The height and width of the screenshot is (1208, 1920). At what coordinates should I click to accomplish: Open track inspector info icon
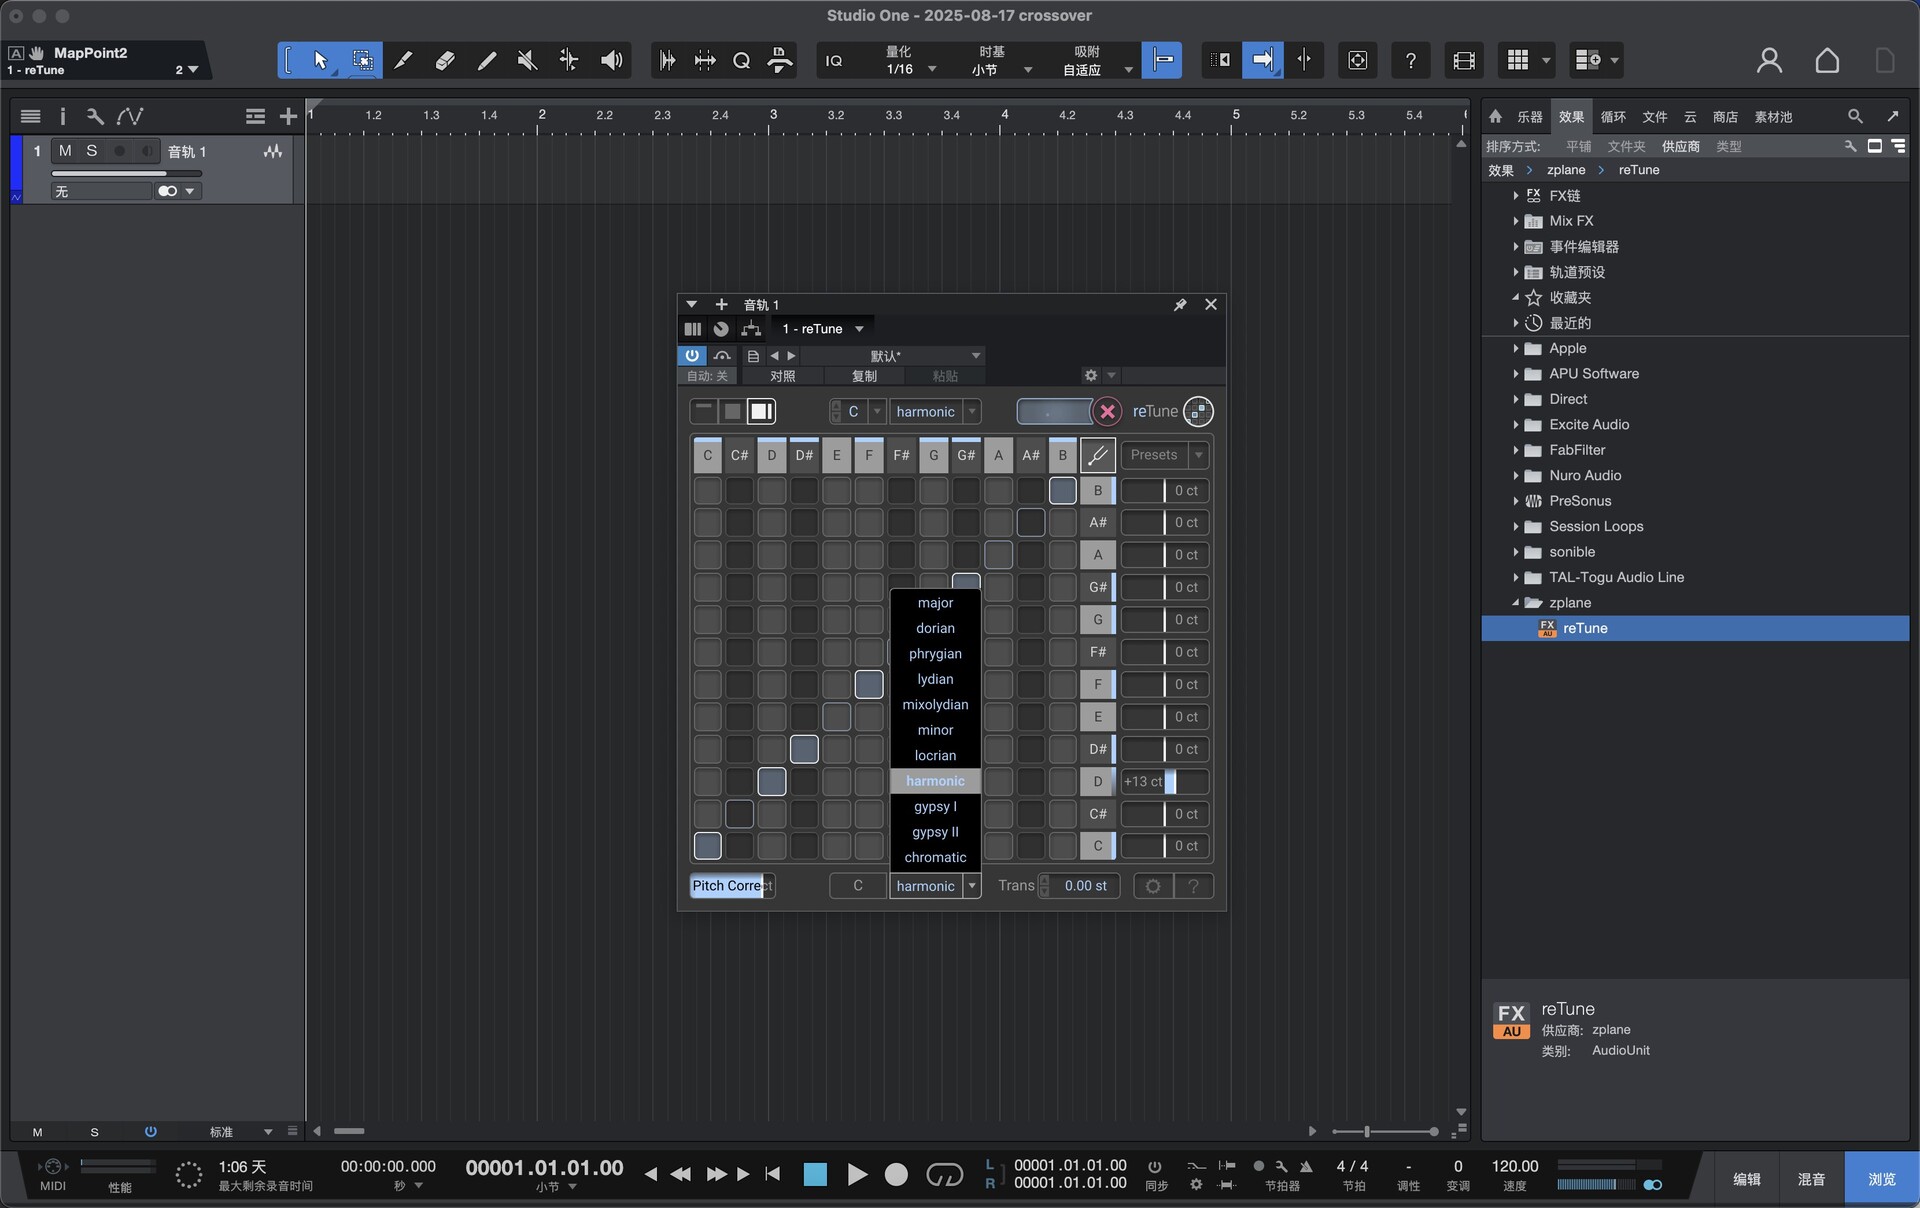coord(62,117)
